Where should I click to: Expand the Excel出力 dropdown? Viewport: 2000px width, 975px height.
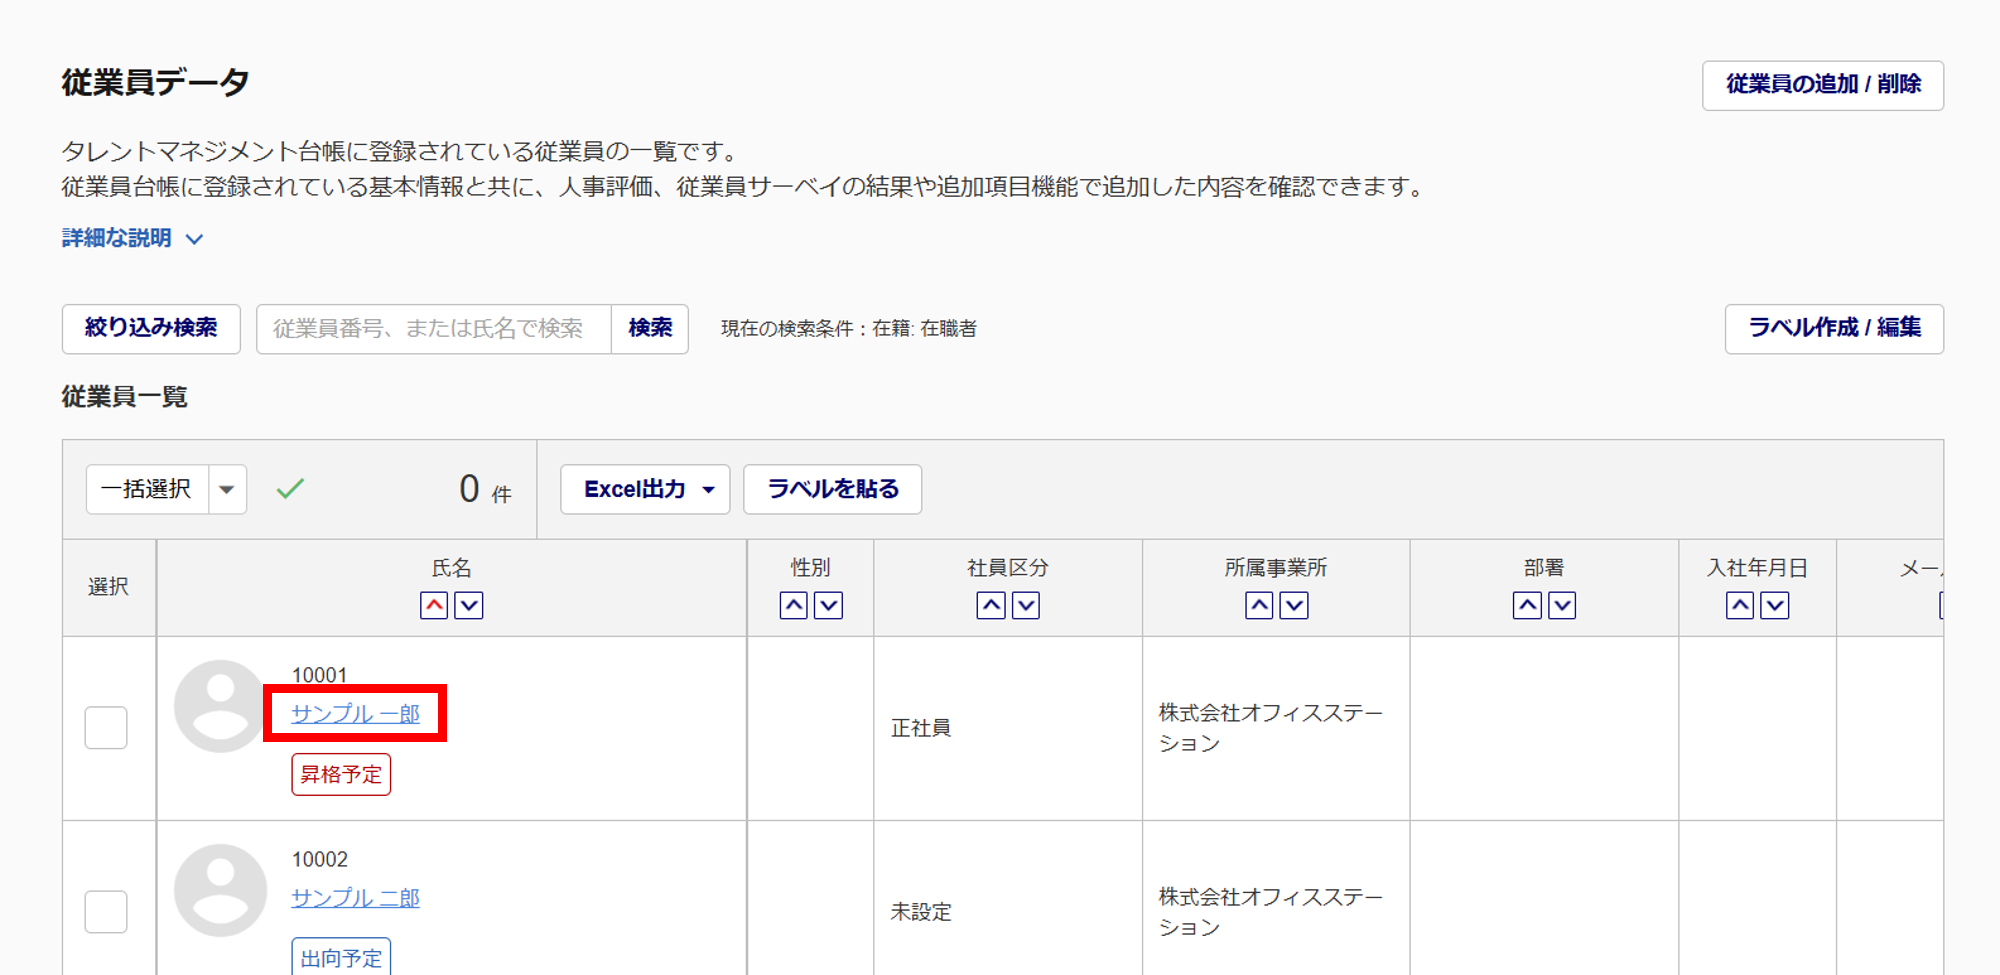coord(645,489)
